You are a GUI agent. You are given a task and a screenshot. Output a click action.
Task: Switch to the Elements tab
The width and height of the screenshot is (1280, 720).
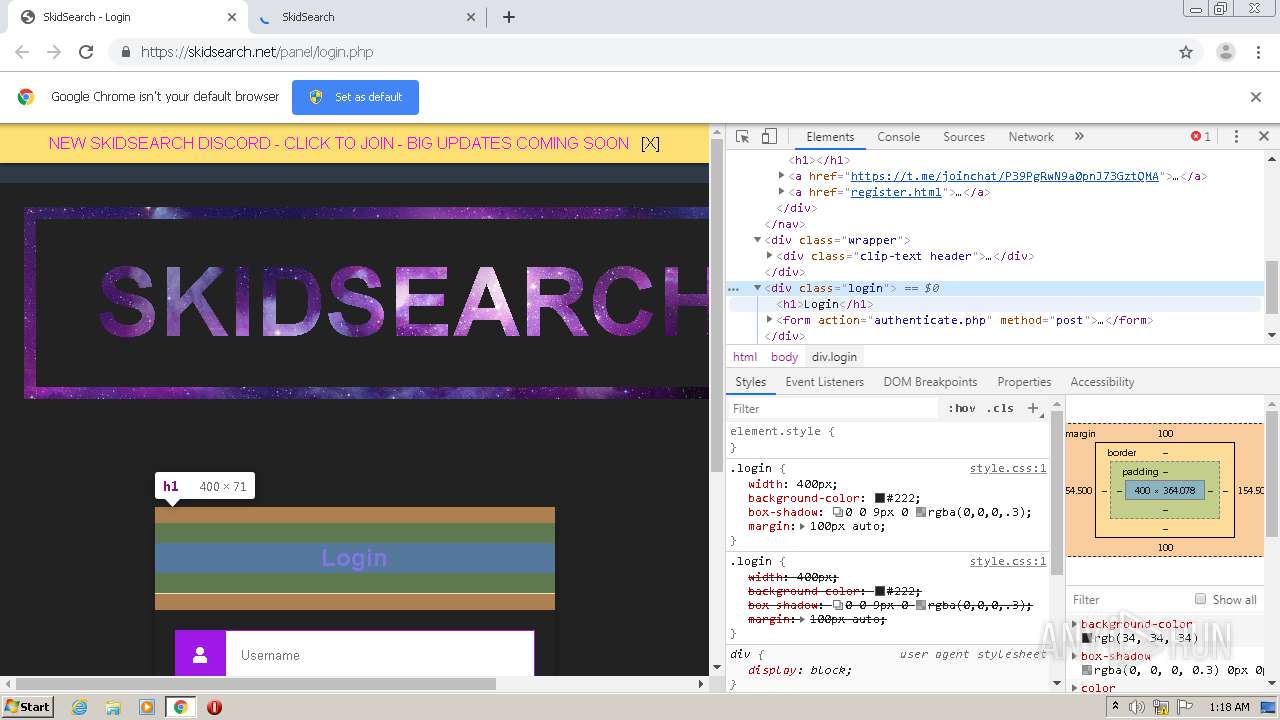tap(830, 137)
